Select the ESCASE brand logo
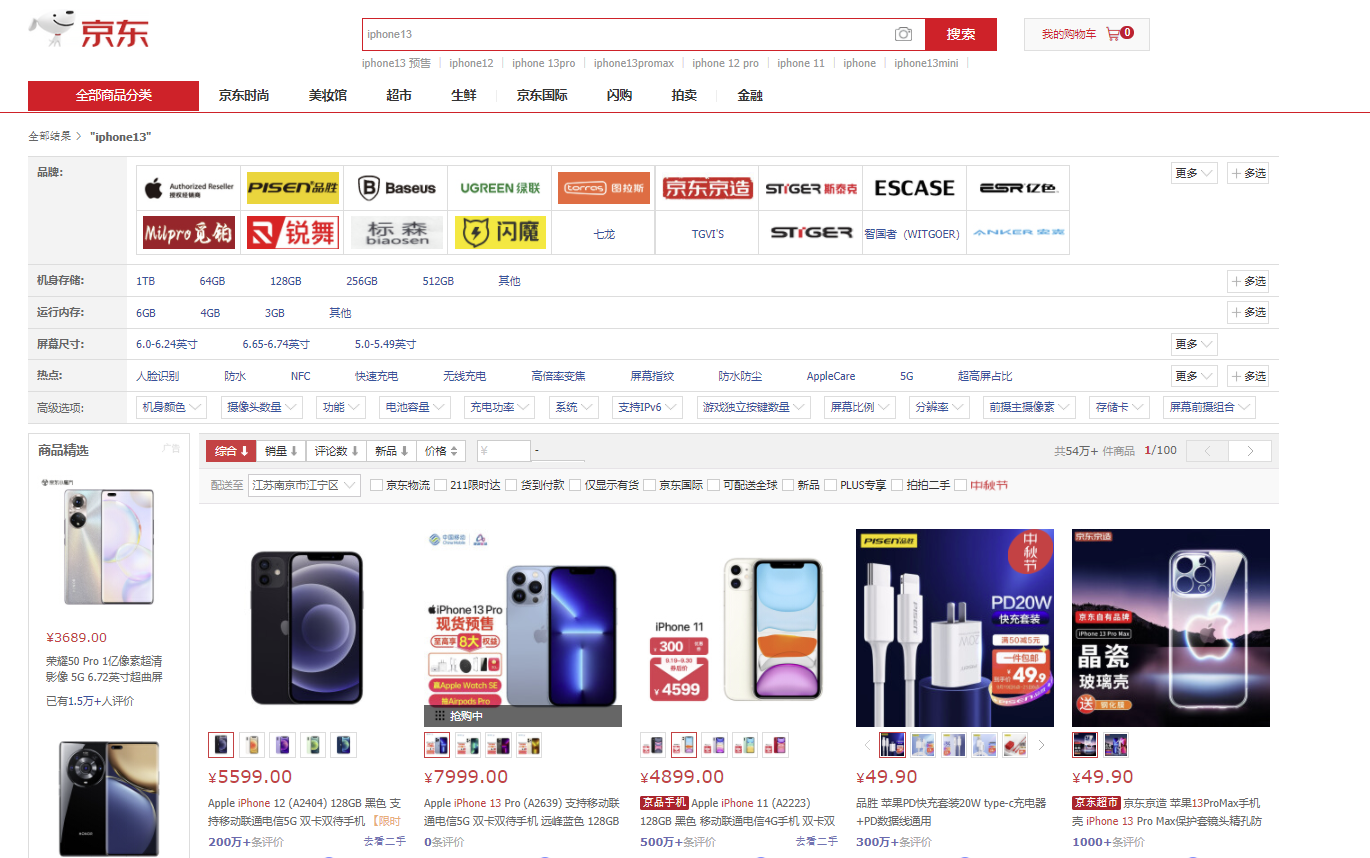1370x858 pixels. point(914,187)
